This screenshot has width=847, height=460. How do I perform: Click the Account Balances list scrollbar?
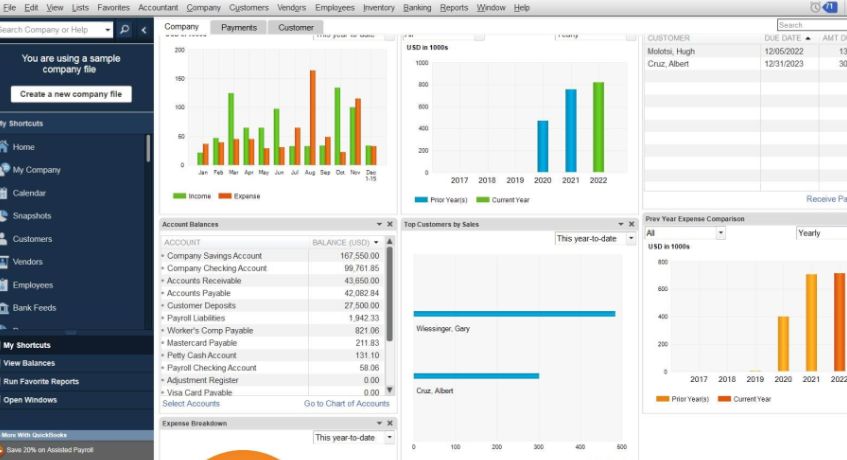pyautogui.click(x=390, y=300)
